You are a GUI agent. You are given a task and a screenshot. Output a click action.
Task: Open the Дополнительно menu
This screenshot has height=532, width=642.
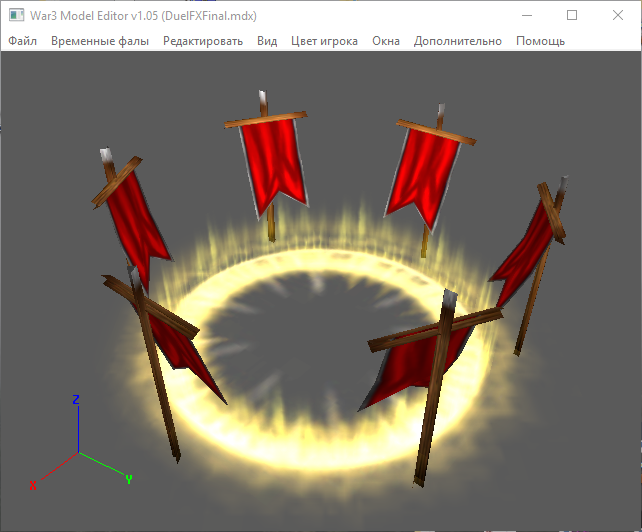[x=458, y=41]
